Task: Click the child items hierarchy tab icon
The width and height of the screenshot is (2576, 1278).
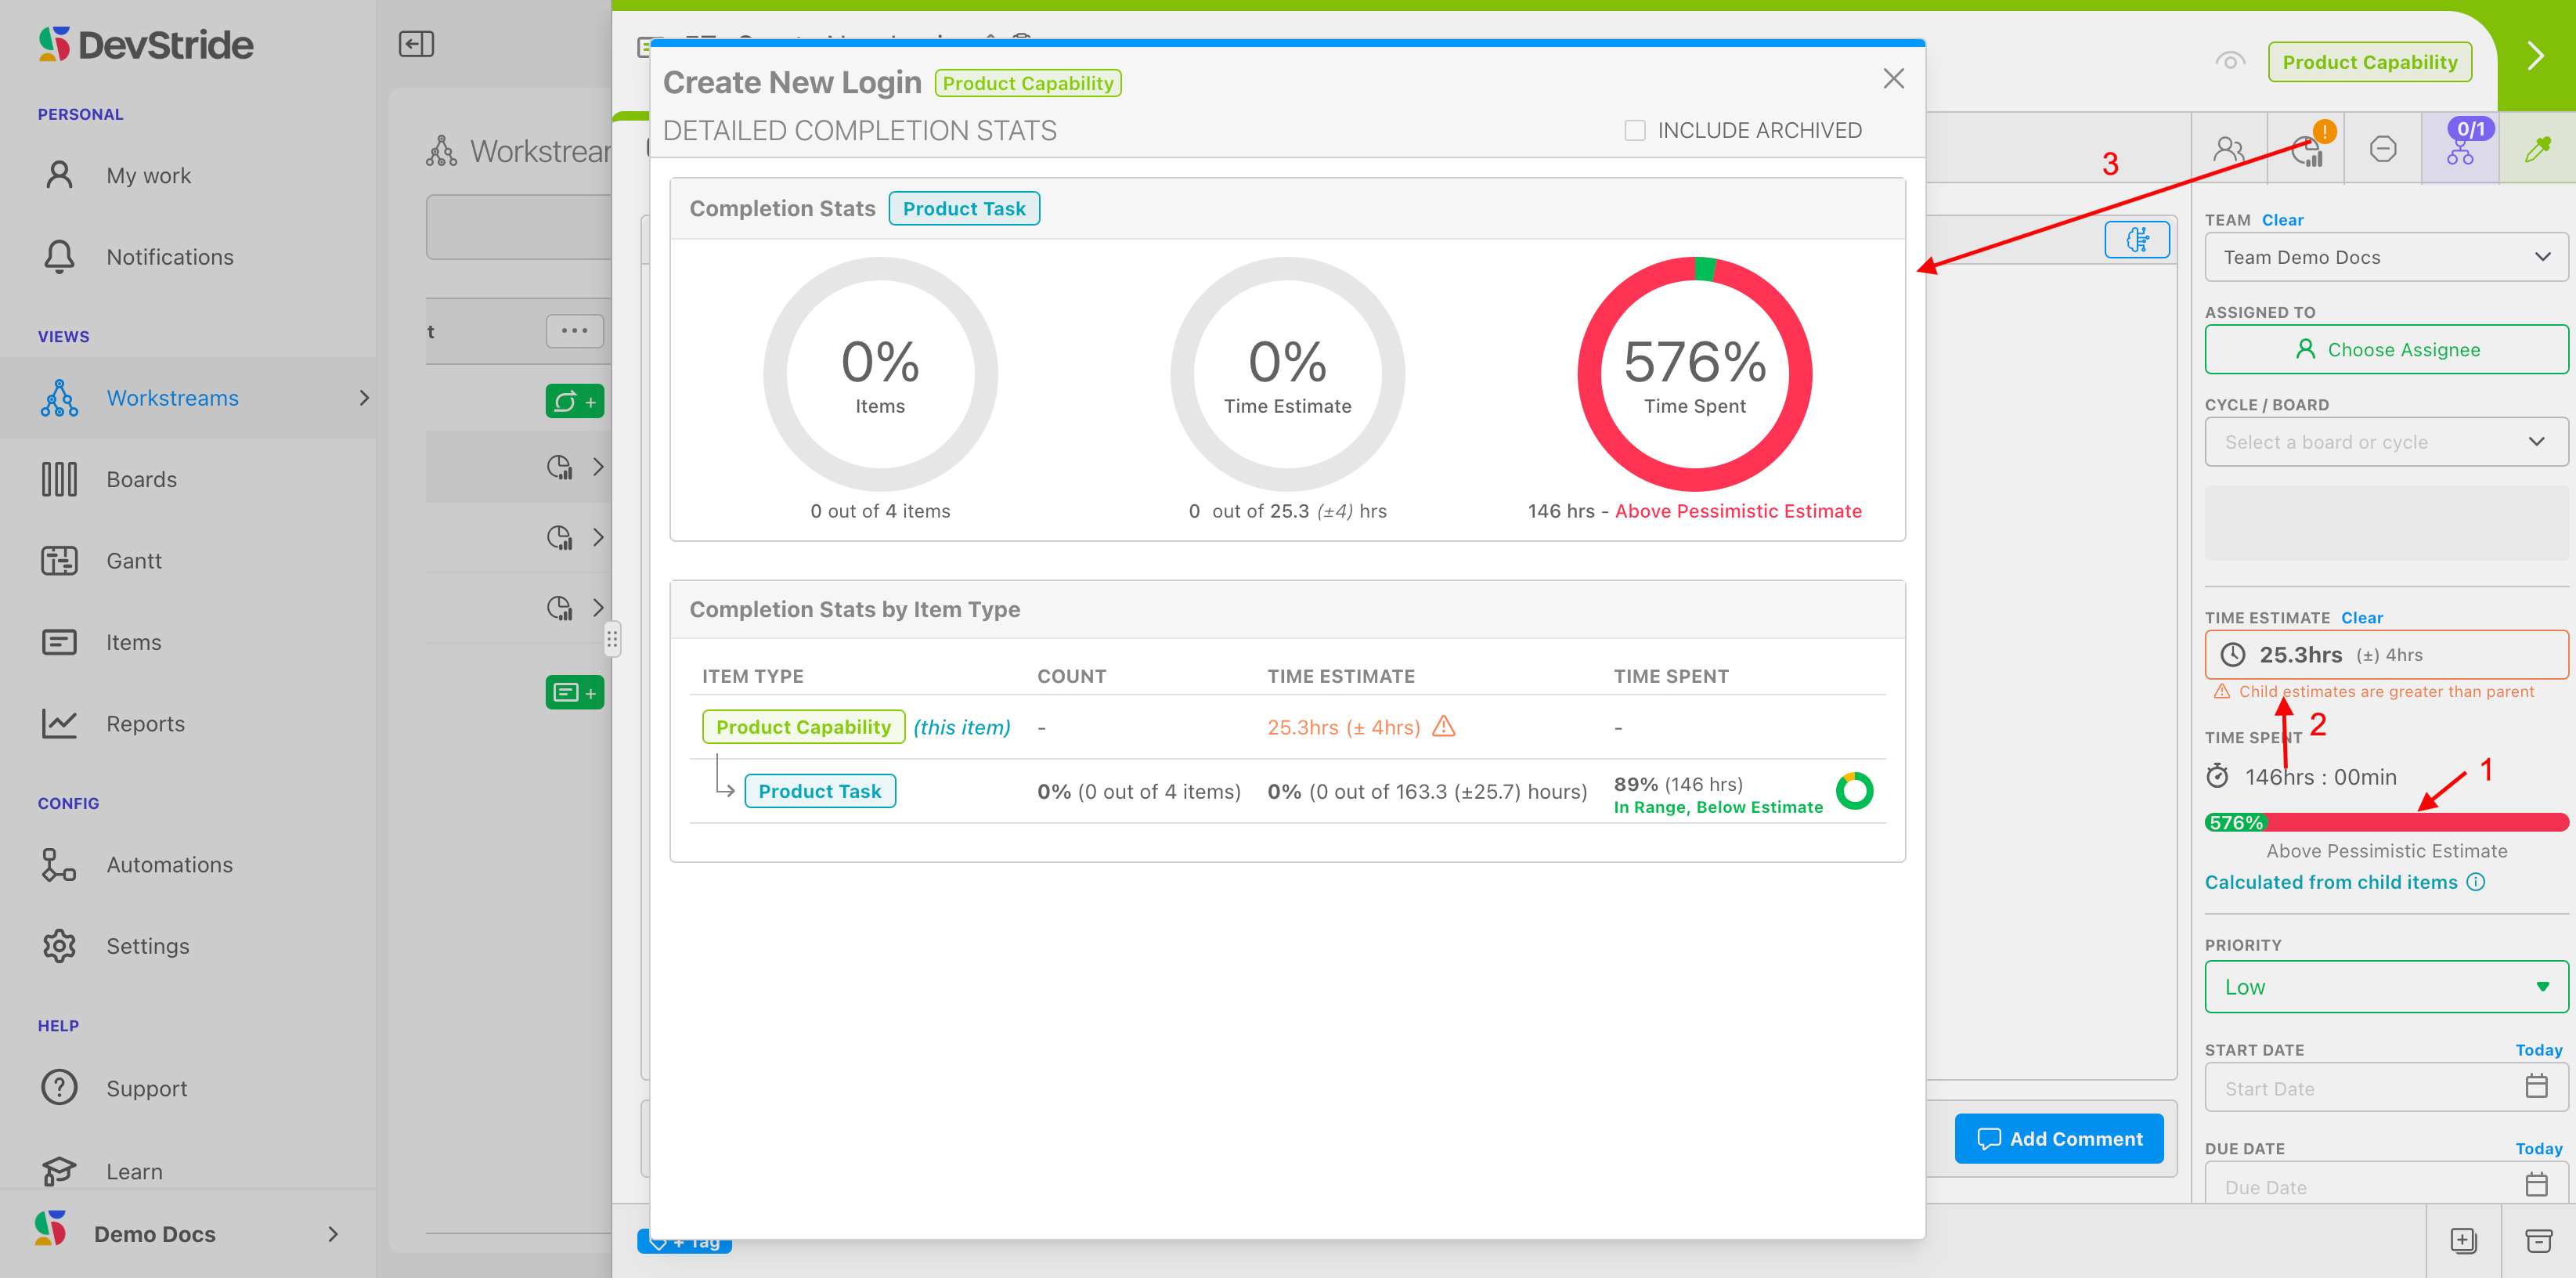Action: (2460, 150)
